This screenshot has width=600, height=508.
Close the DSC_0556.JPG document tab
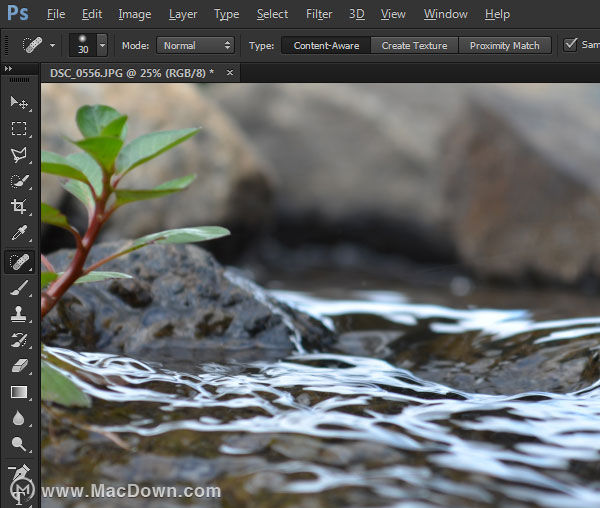click(230, 72)
